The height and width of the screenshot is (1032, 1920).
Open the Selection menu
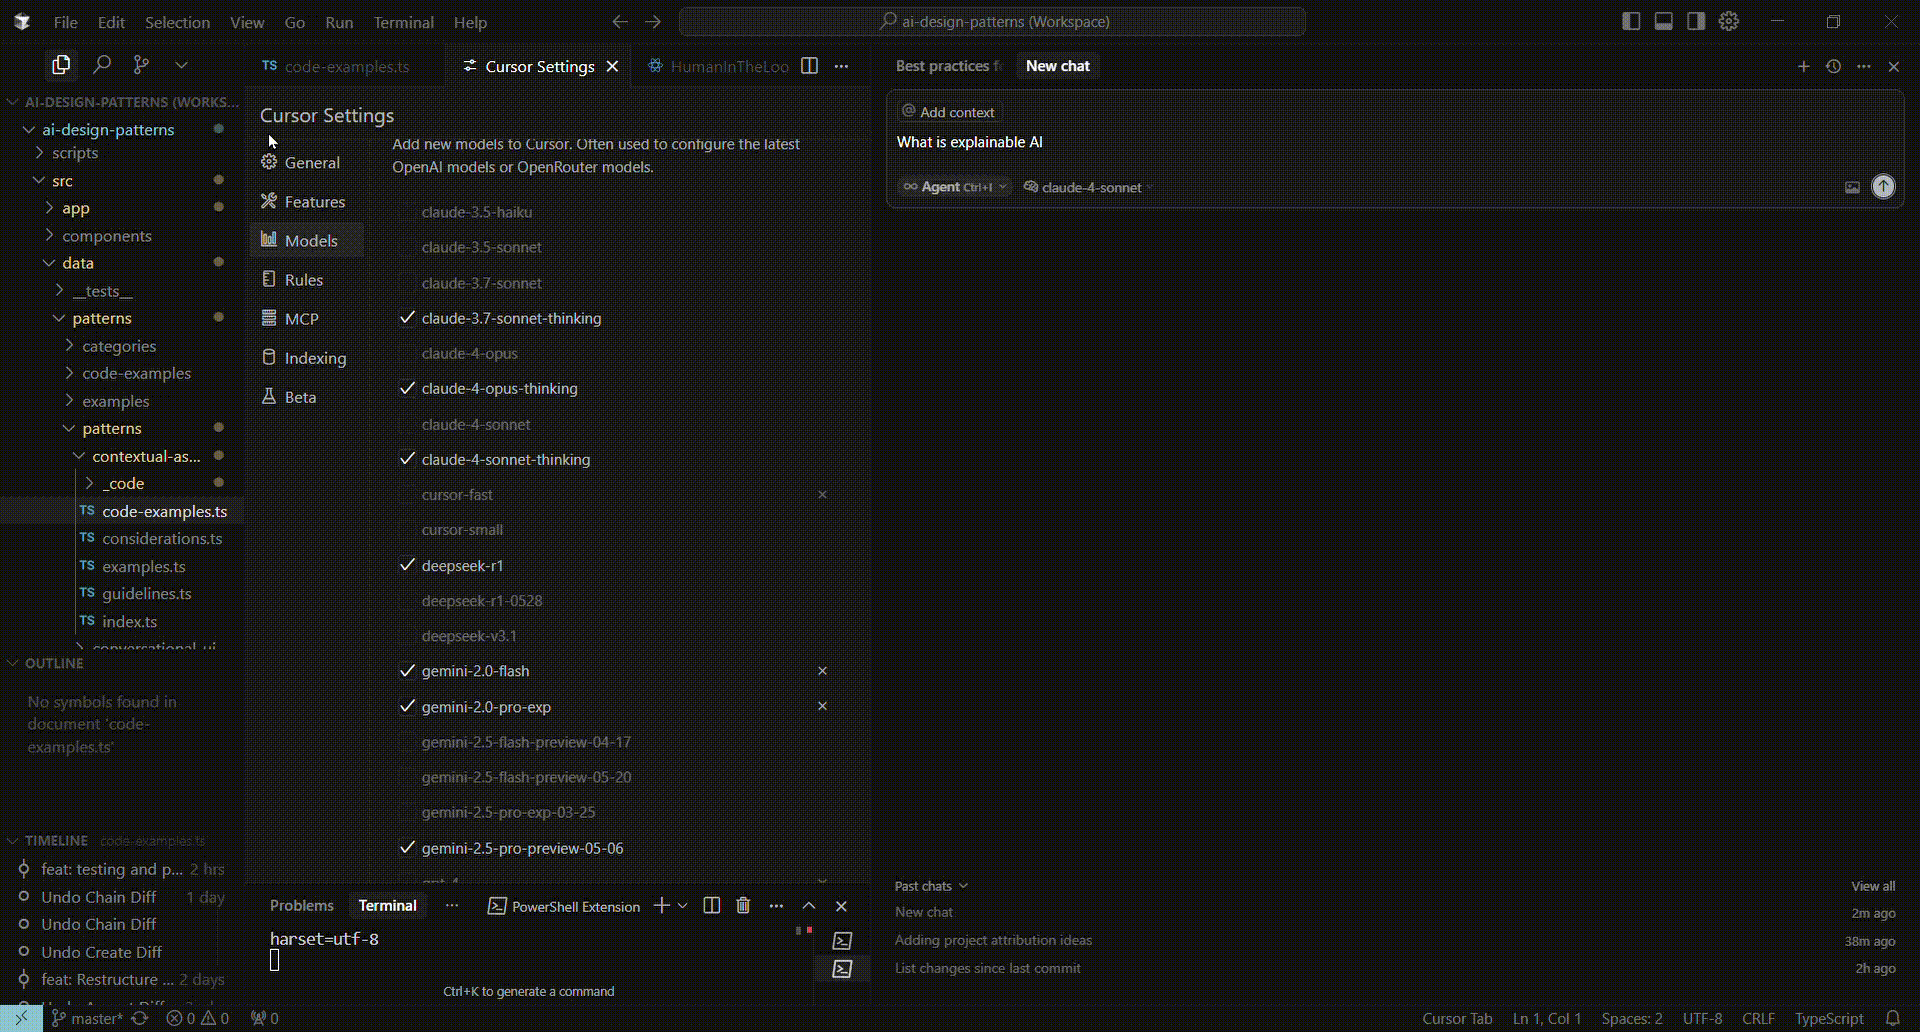pos(177,22)
